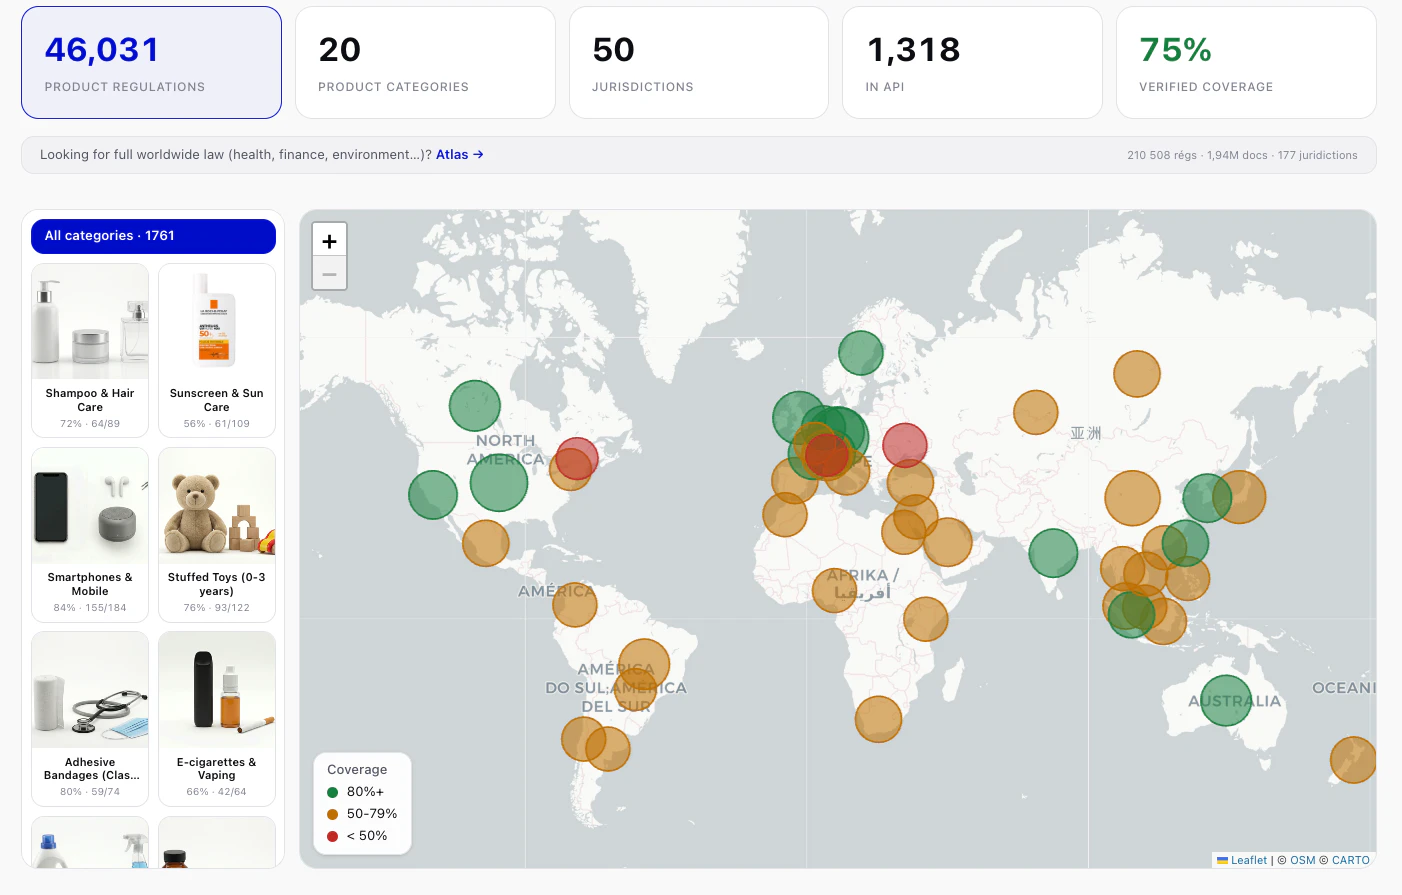Click the green marker over Scandinavia
This screenshot has height=895, width=1402.
861,352
